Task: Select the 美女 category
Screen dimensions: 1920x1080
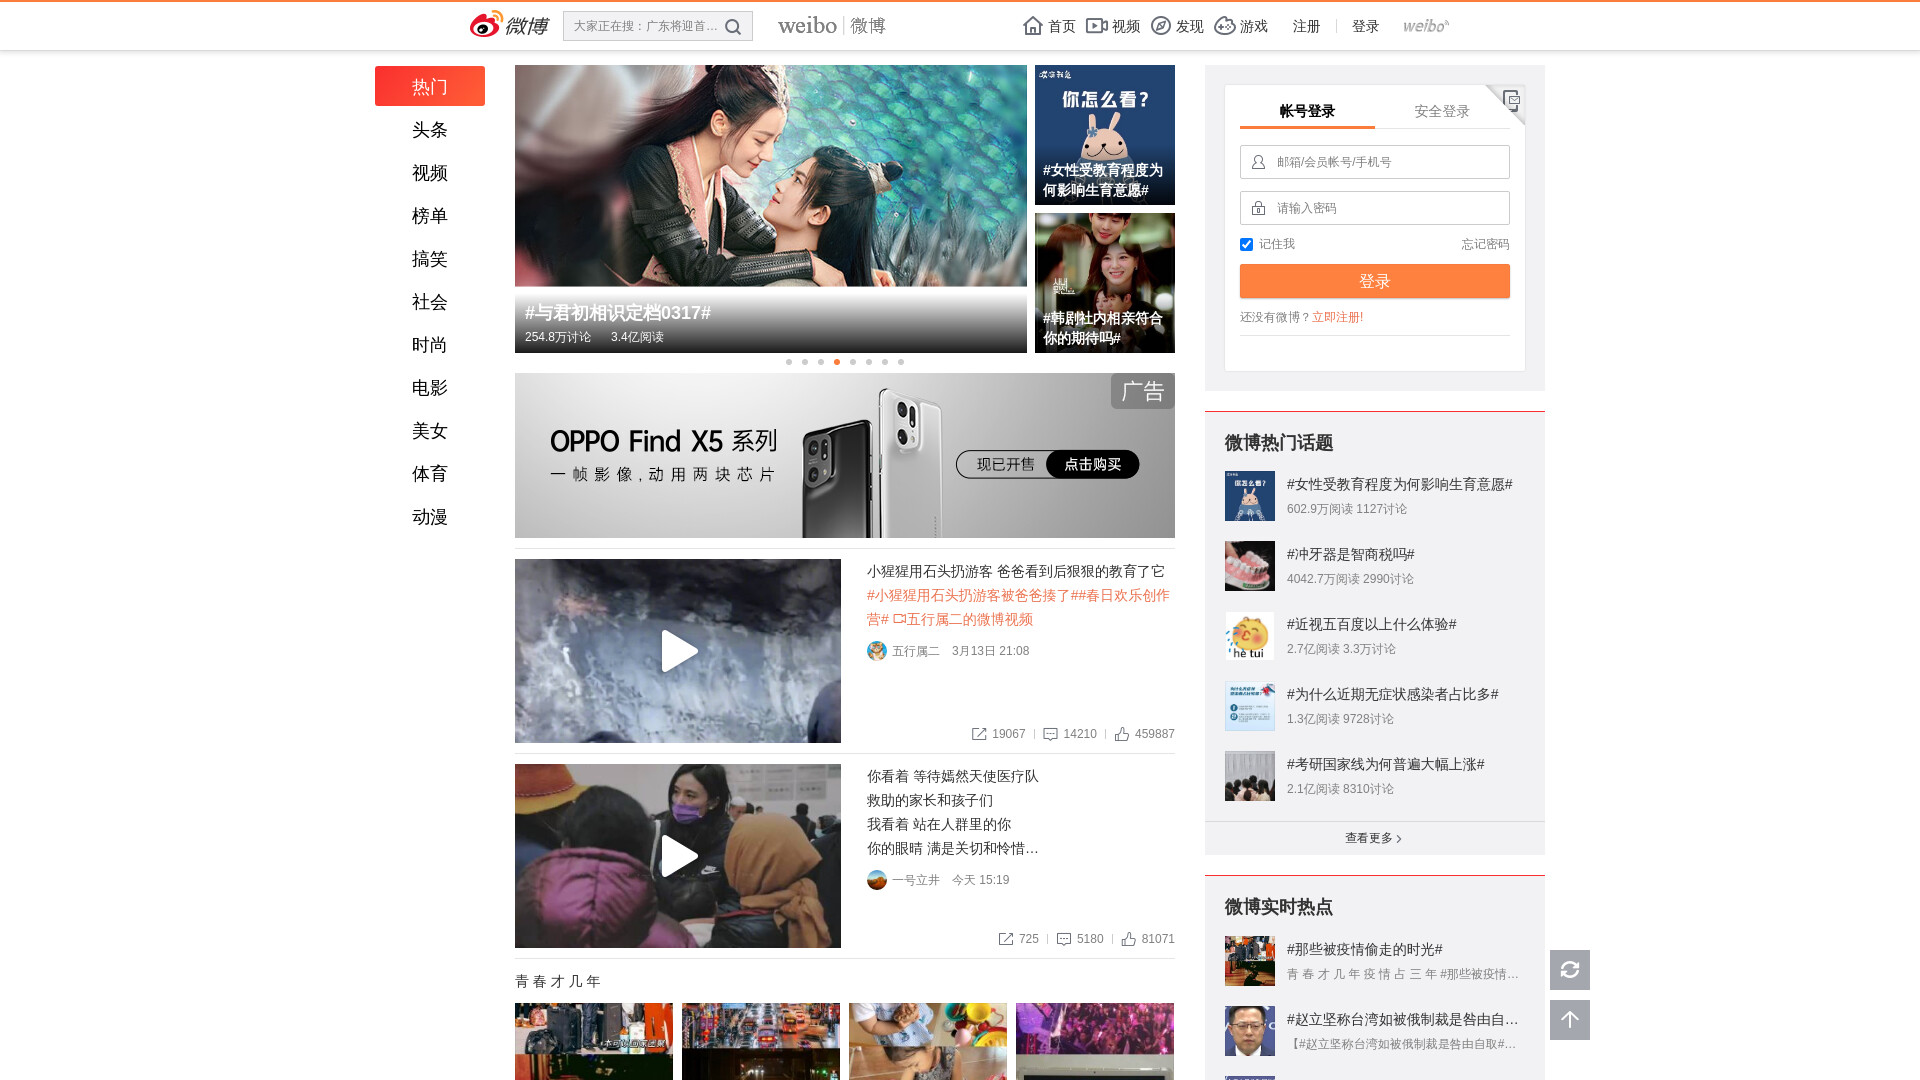Action: pyautogui.click(x=430, y=431)
